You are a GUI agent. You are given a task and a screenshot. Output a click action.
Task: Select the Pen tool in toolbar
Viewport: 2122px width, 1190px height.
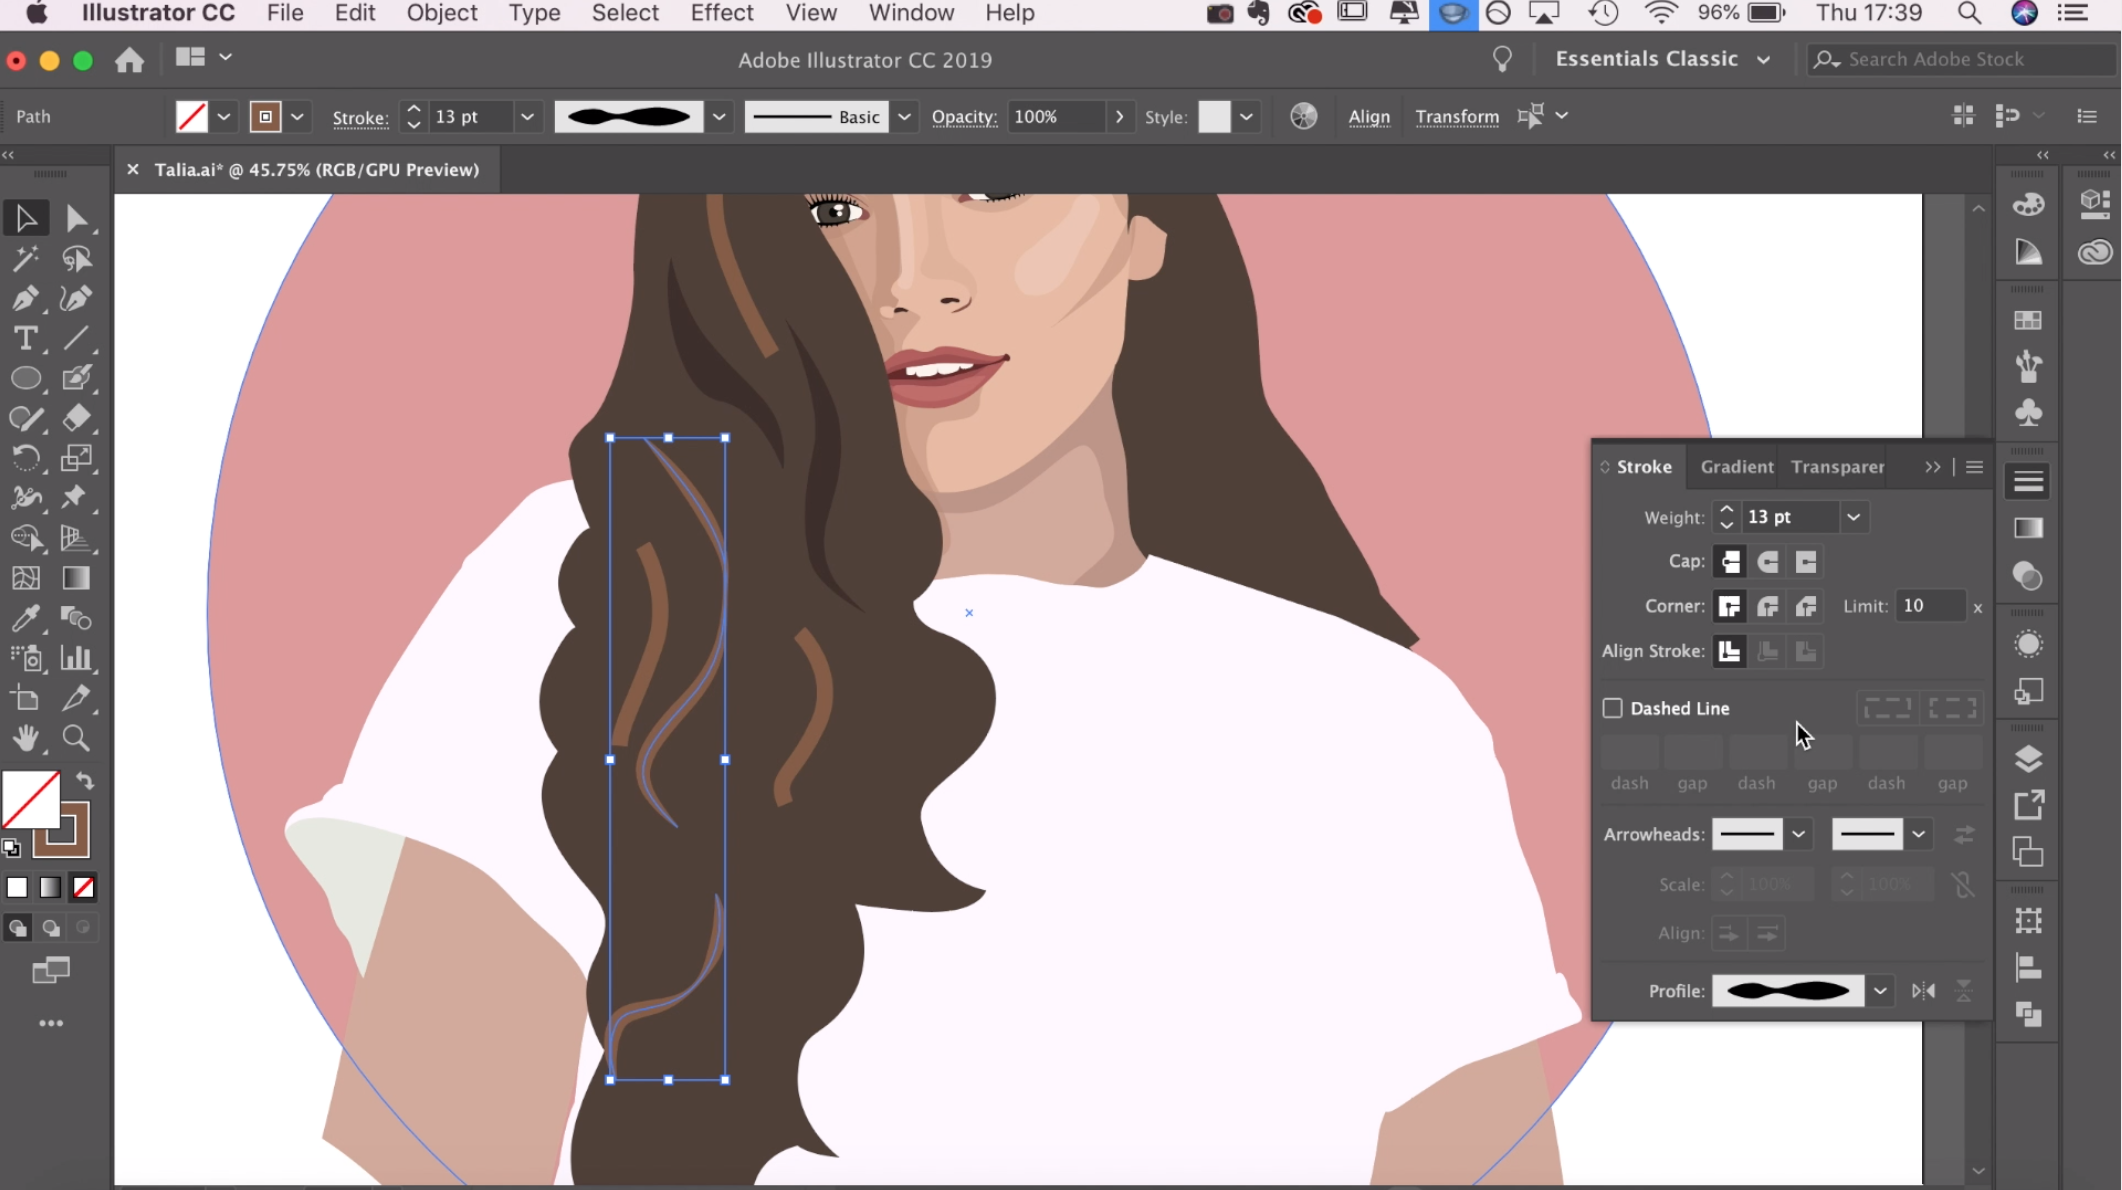click(25, 300)
